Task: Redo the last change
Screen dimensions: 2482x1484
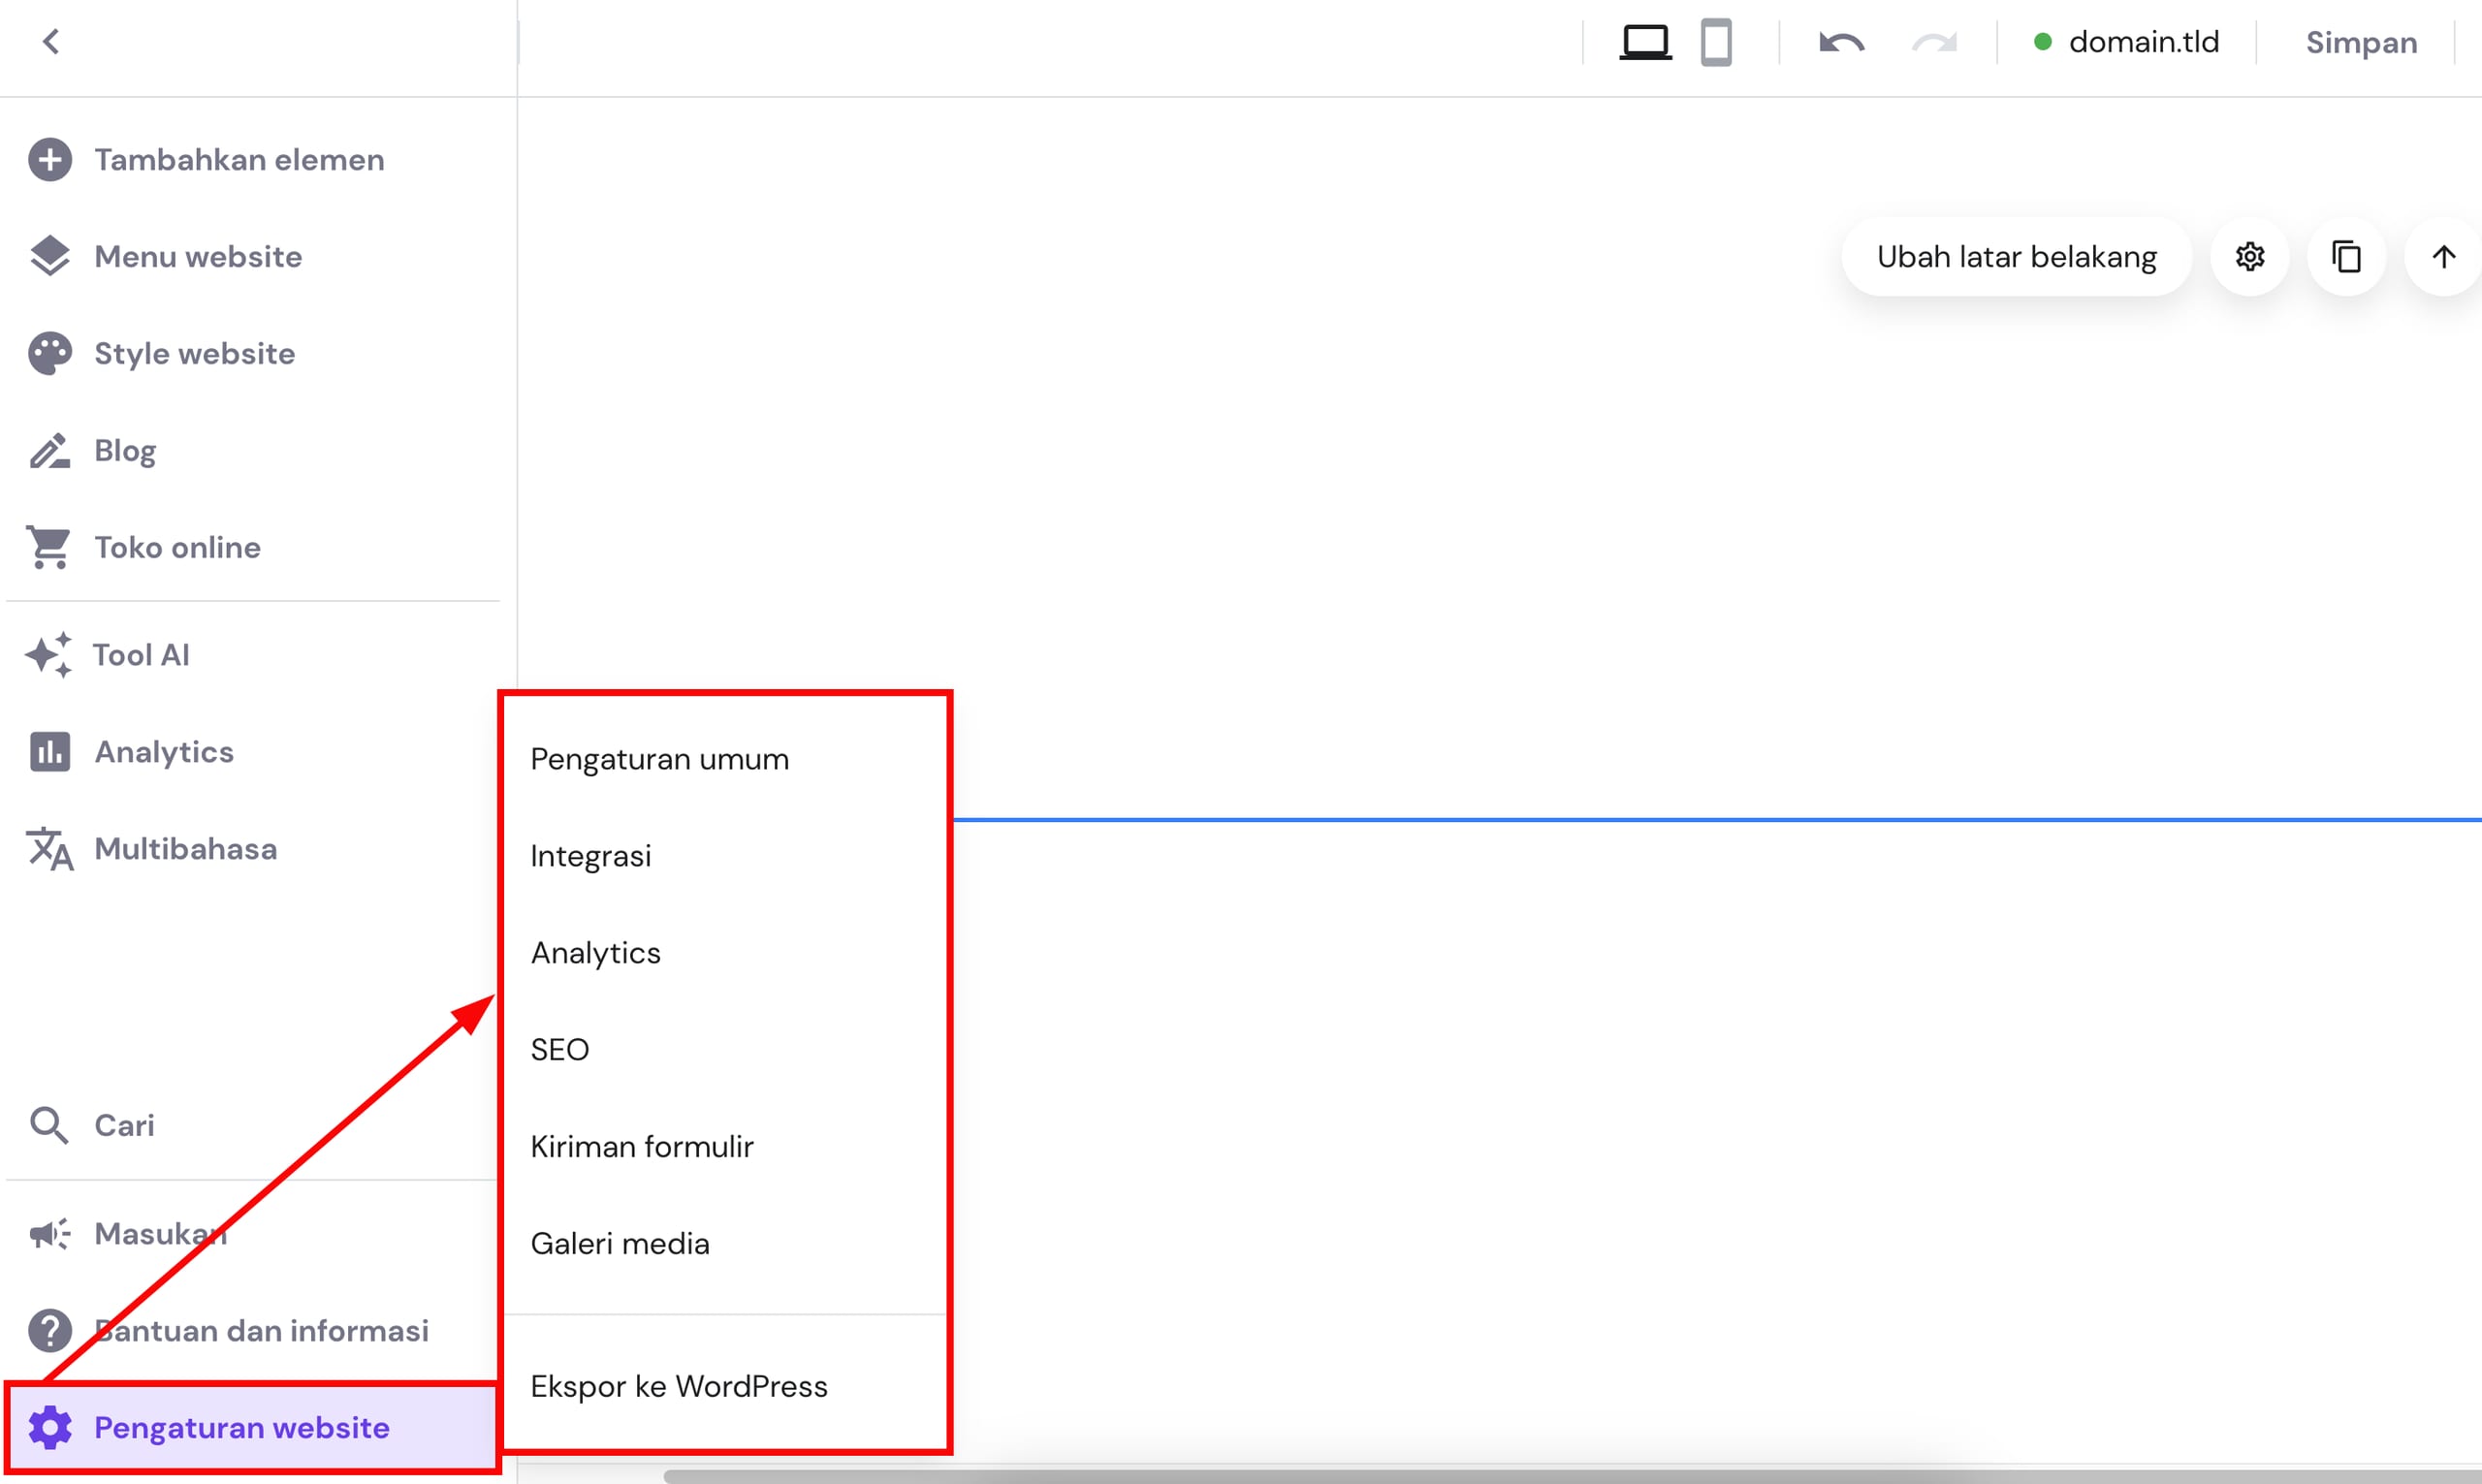Action: pos(1934,42)
